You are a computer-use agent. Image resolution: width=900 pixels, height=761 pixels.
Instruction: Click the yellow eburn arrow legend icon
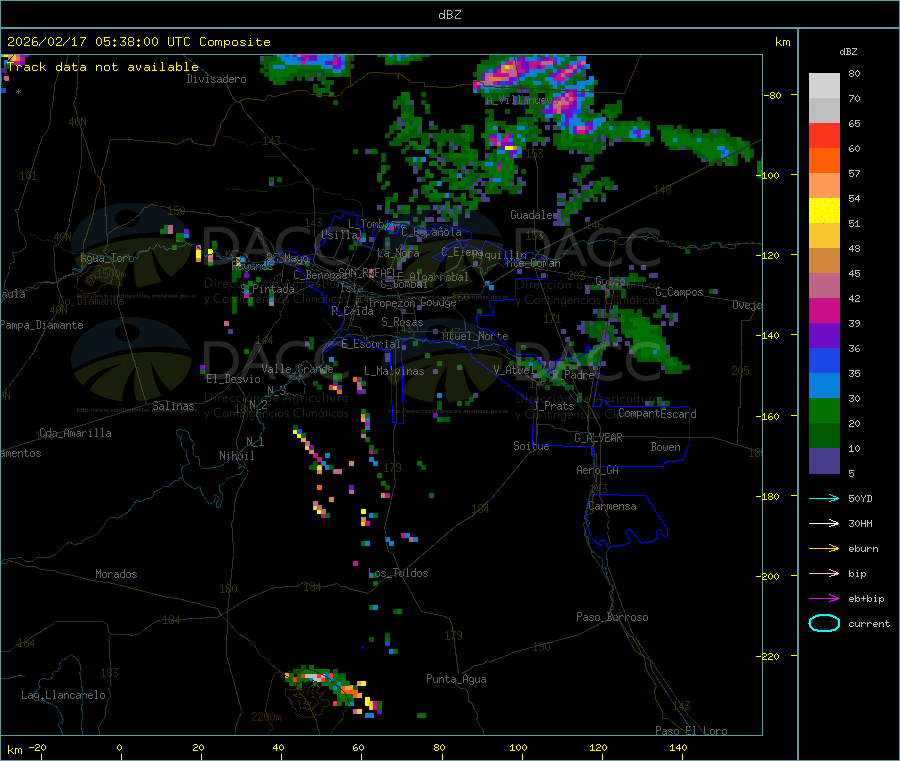click(824, 549)
